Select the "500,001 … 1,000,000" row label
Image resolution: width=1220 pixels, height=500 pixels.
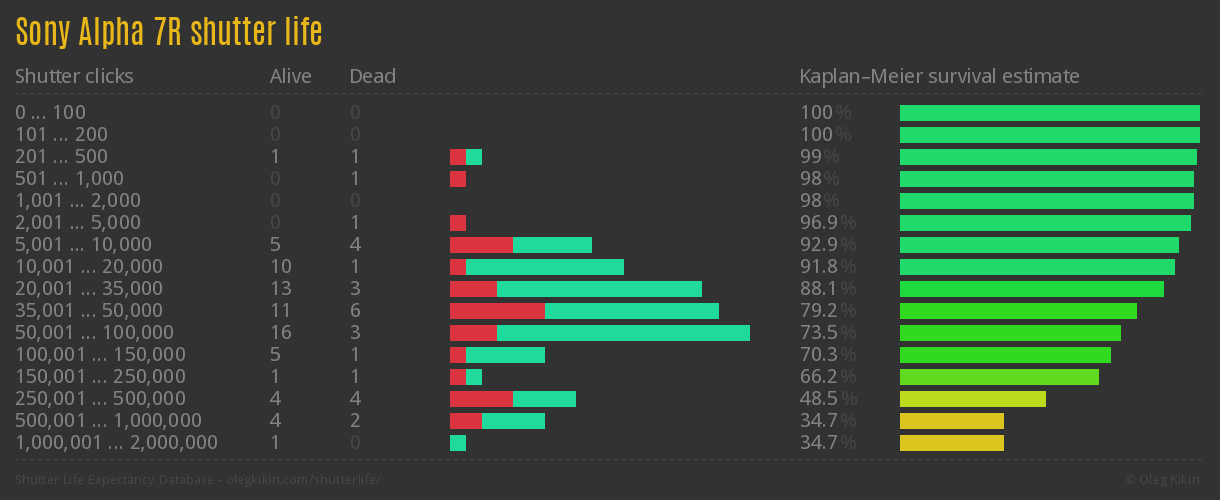coord(108,421)
